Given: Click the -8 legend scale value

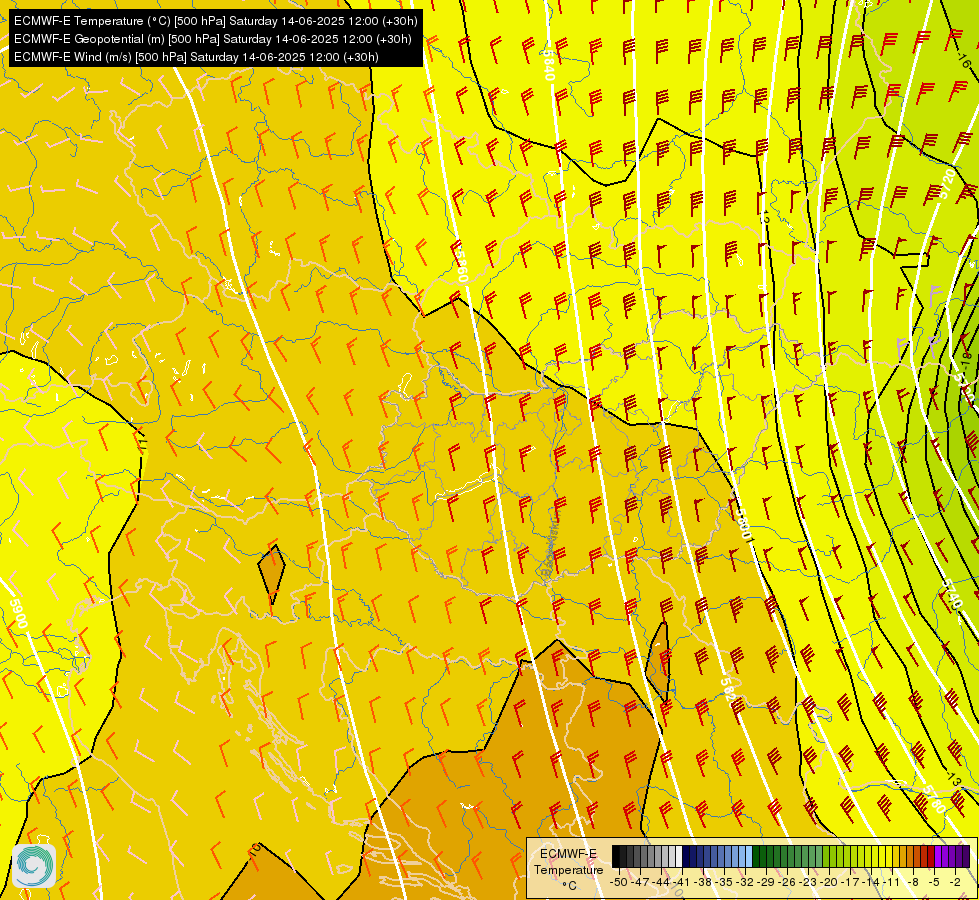Looking at the screenshot, I should [x=914, y=882].
